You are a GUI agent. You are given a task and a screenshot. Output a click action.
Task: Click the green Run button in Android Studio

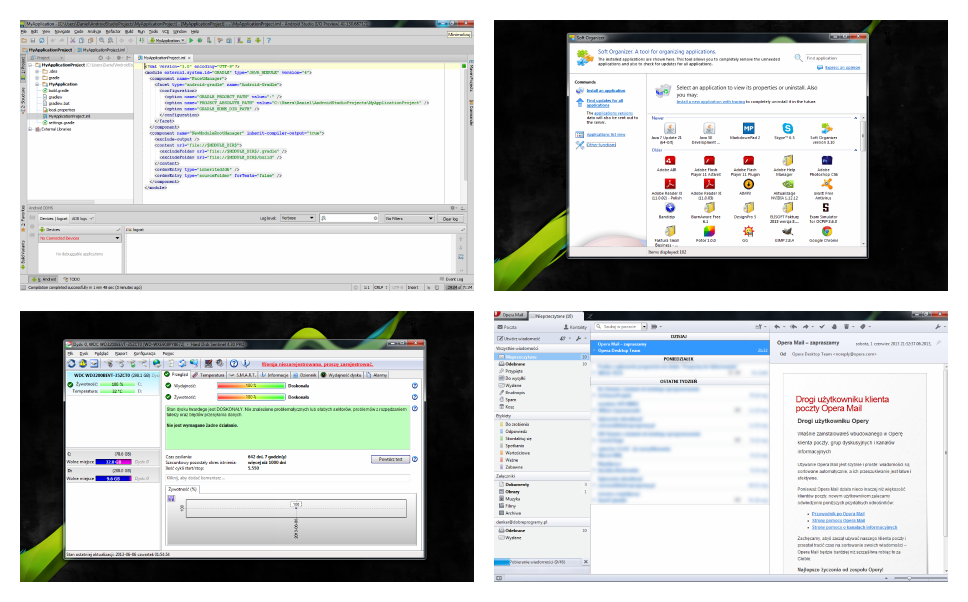point(191,40)
